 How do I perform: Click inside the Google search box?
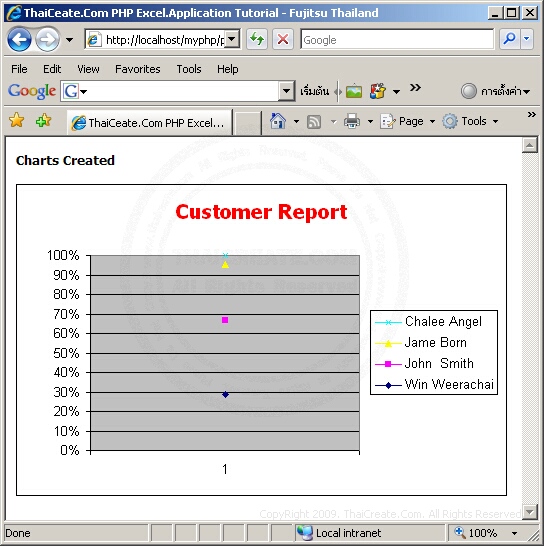[397, 39]
